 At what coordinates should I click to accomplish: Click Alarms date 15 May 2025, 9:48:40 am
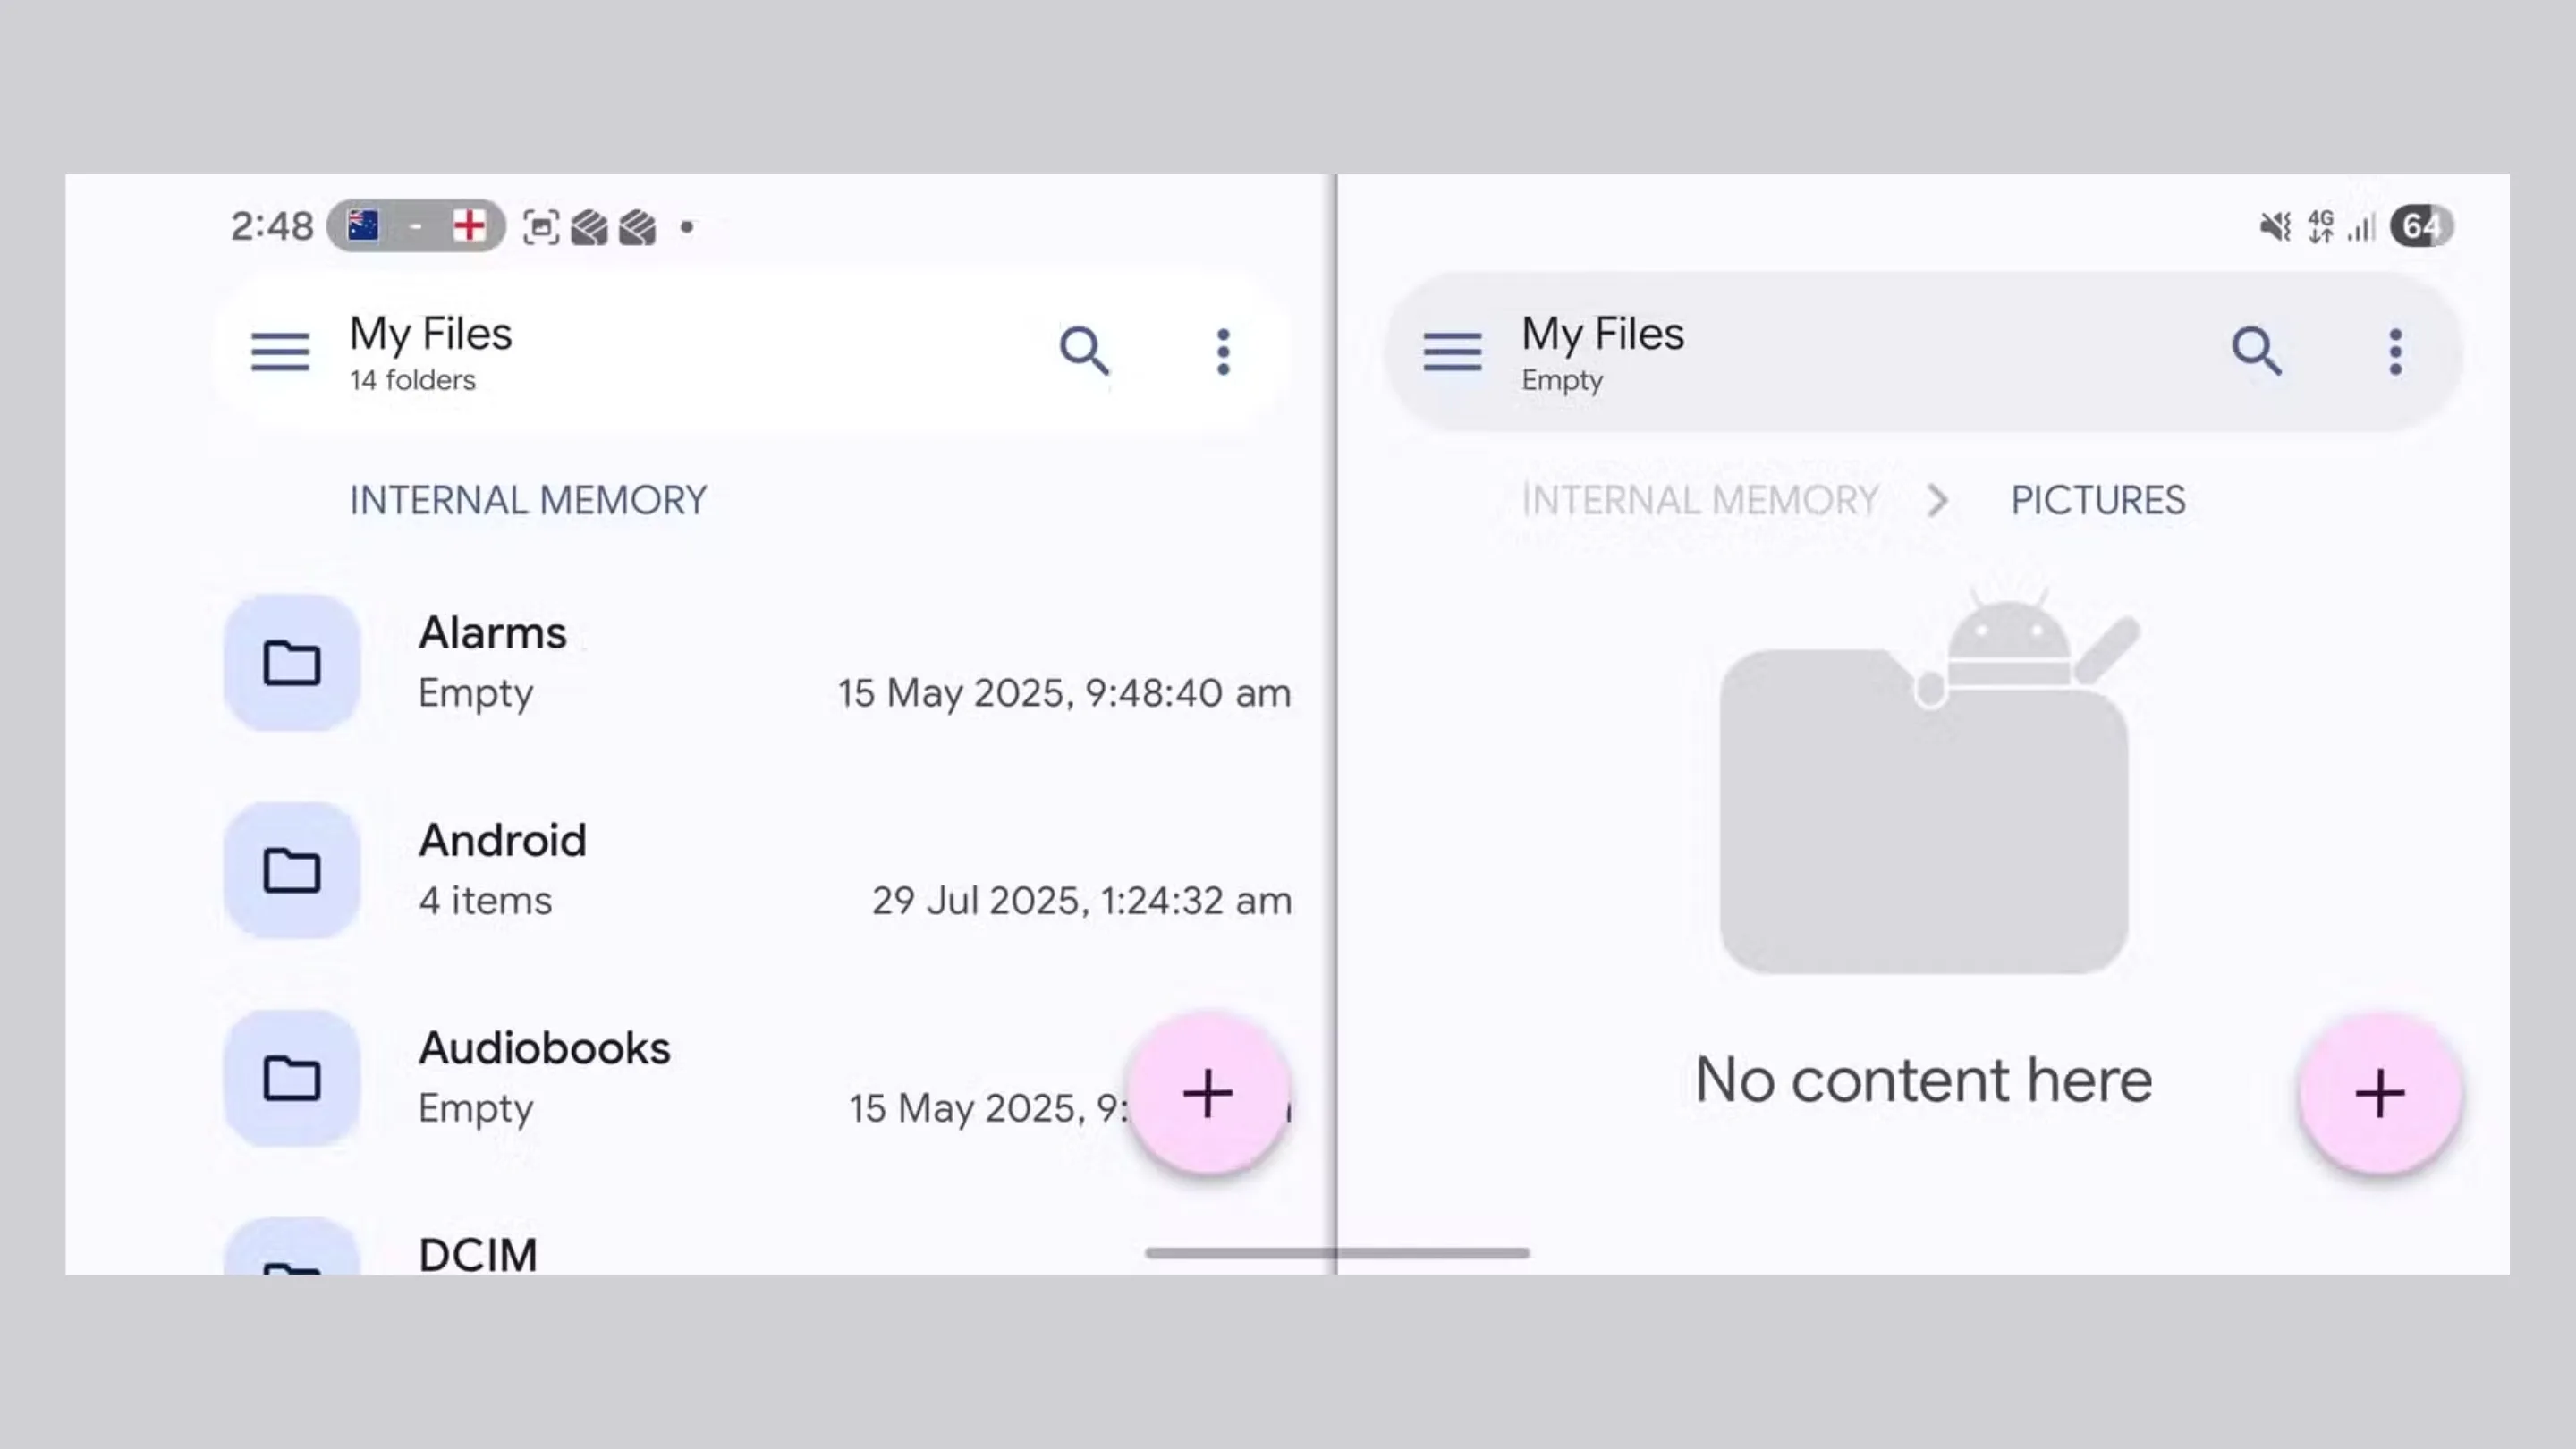pyautogui.click(x=1064, y=693)
